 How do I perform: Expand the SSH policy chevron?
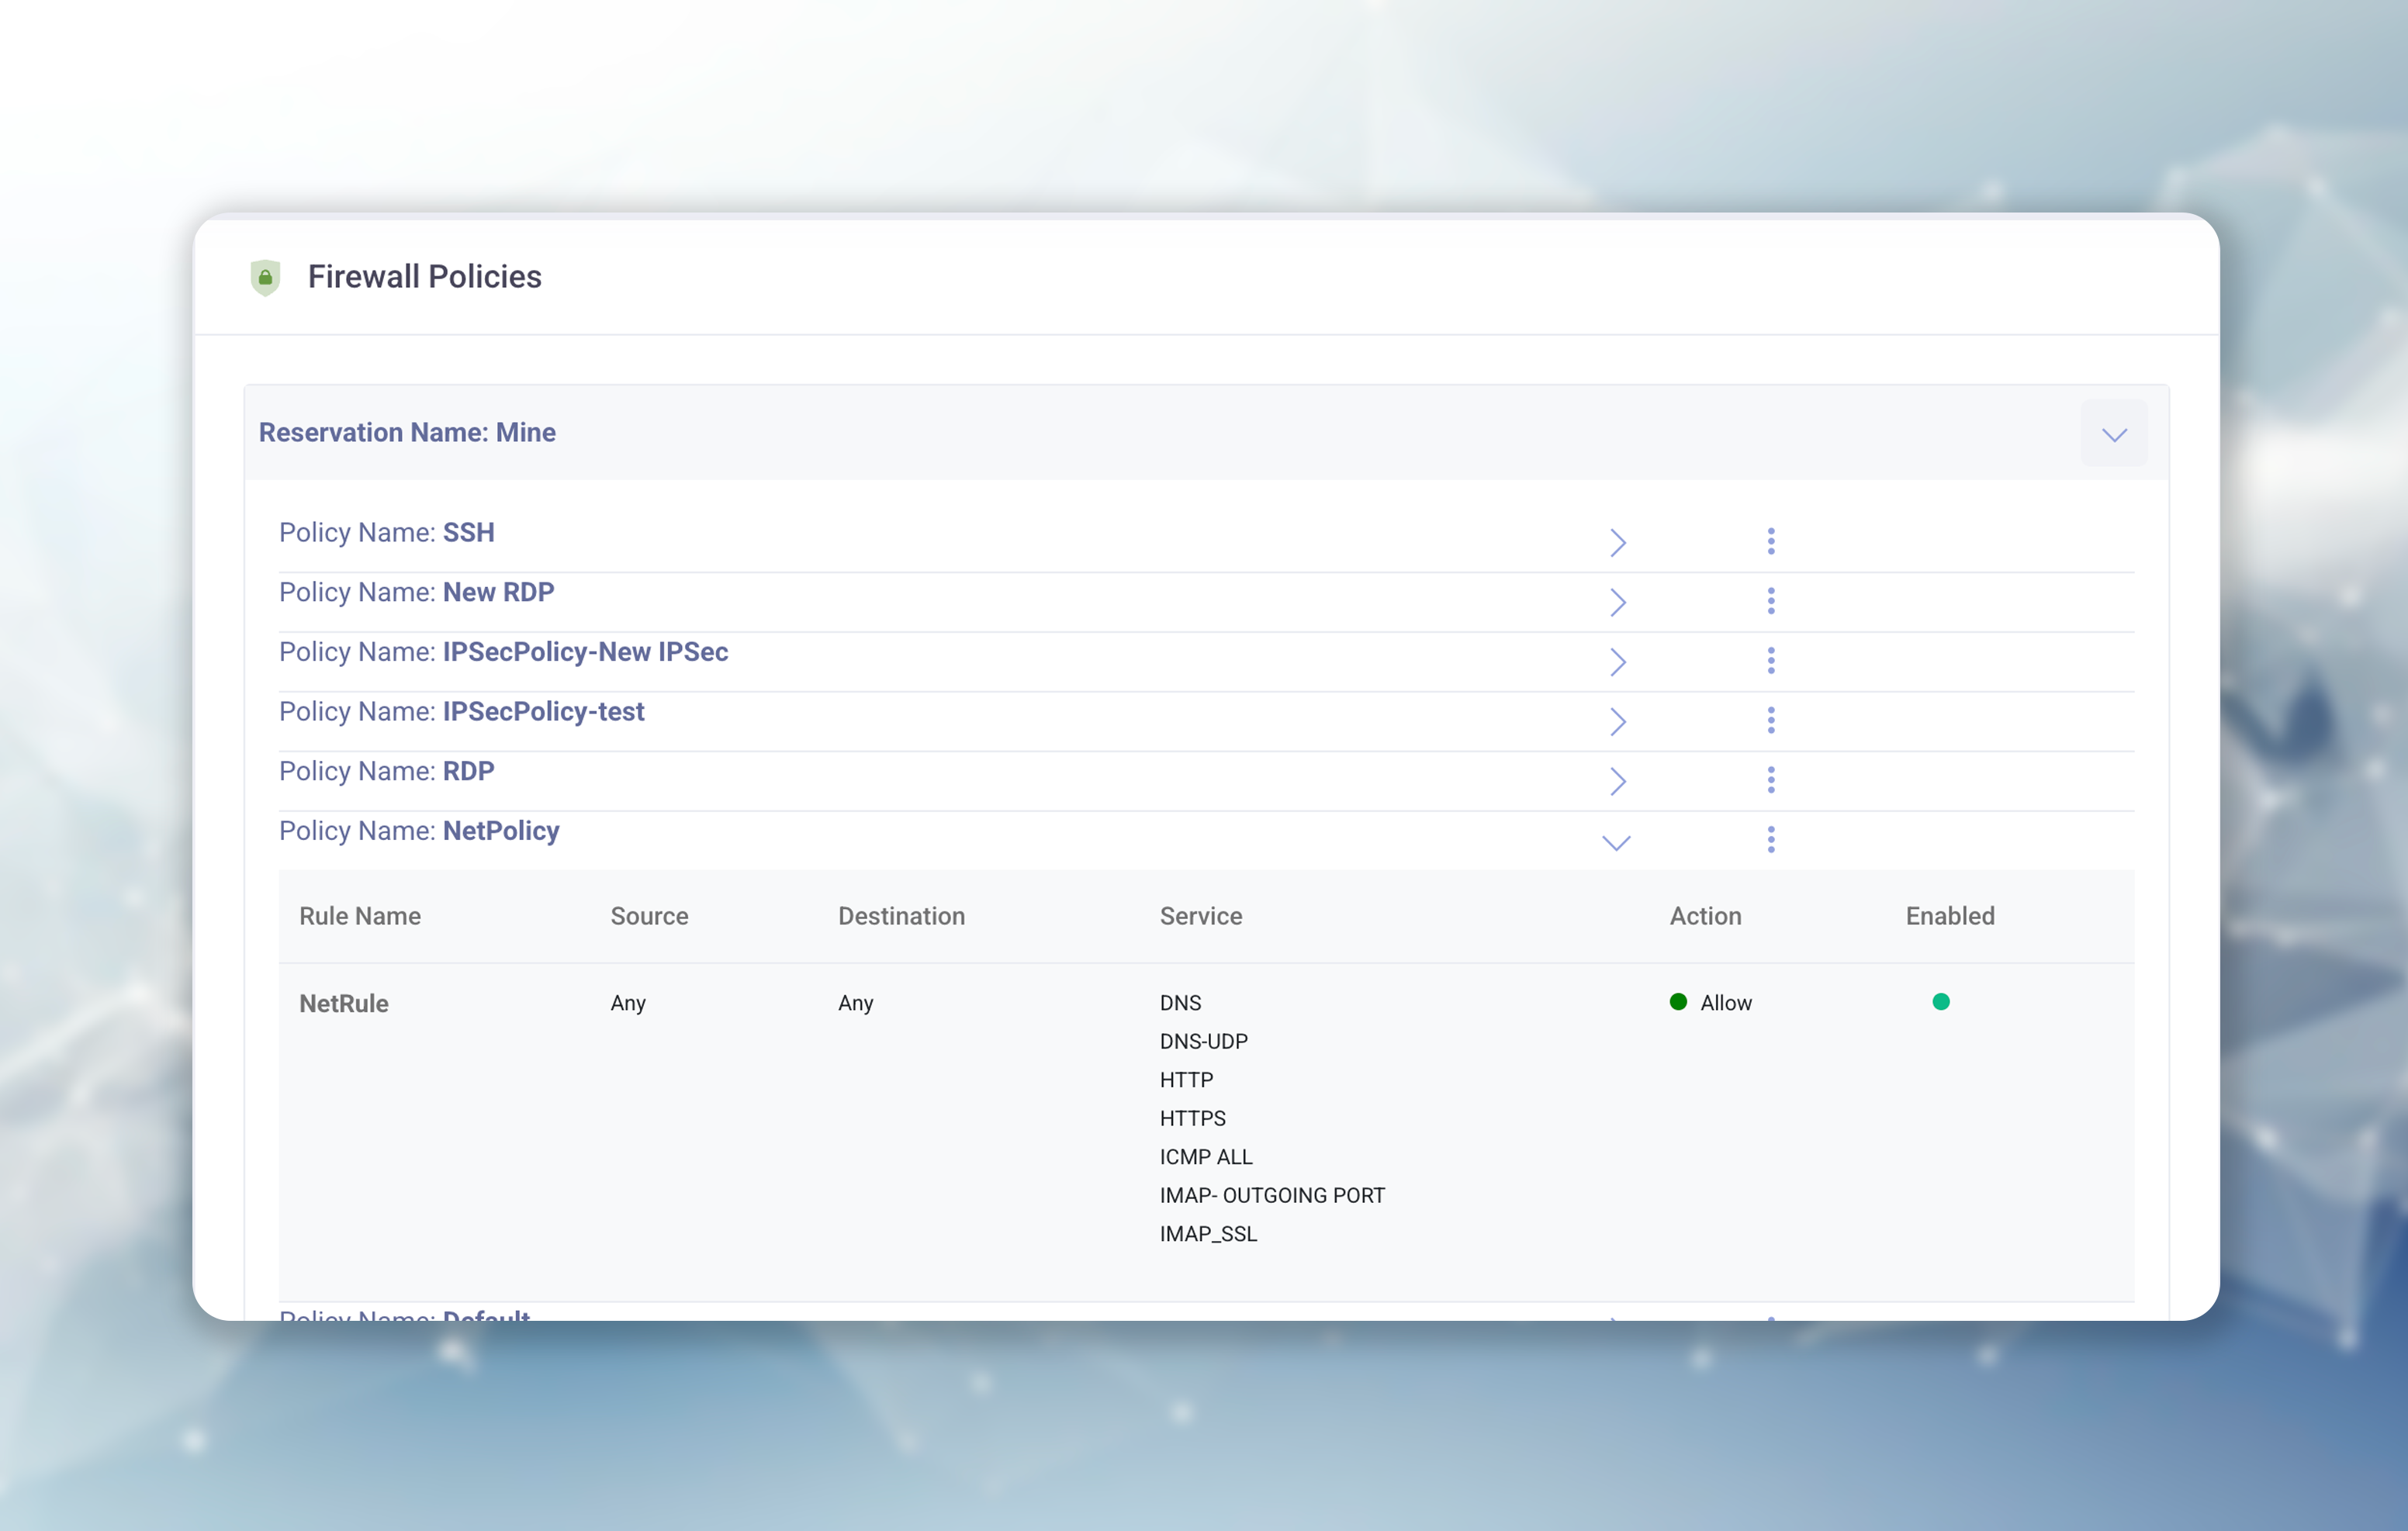[1617, 542]
